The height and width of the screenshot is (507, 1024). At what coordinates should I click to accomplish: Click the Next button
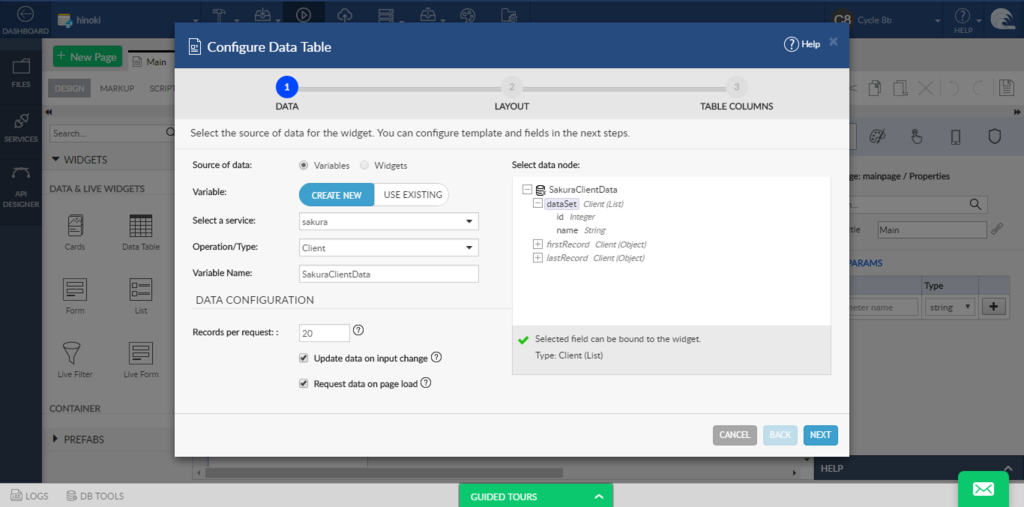[820, 435]
